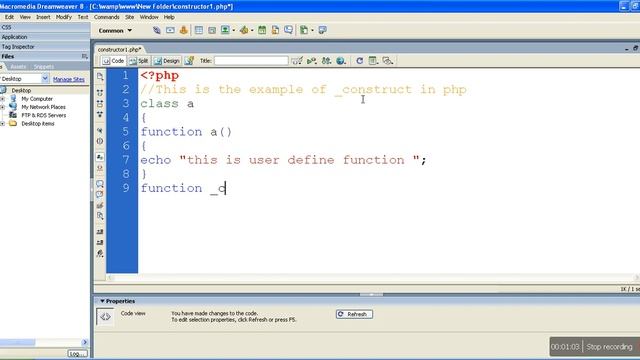
Task: Open the View Options icon menu
Action: coord(373,61)
